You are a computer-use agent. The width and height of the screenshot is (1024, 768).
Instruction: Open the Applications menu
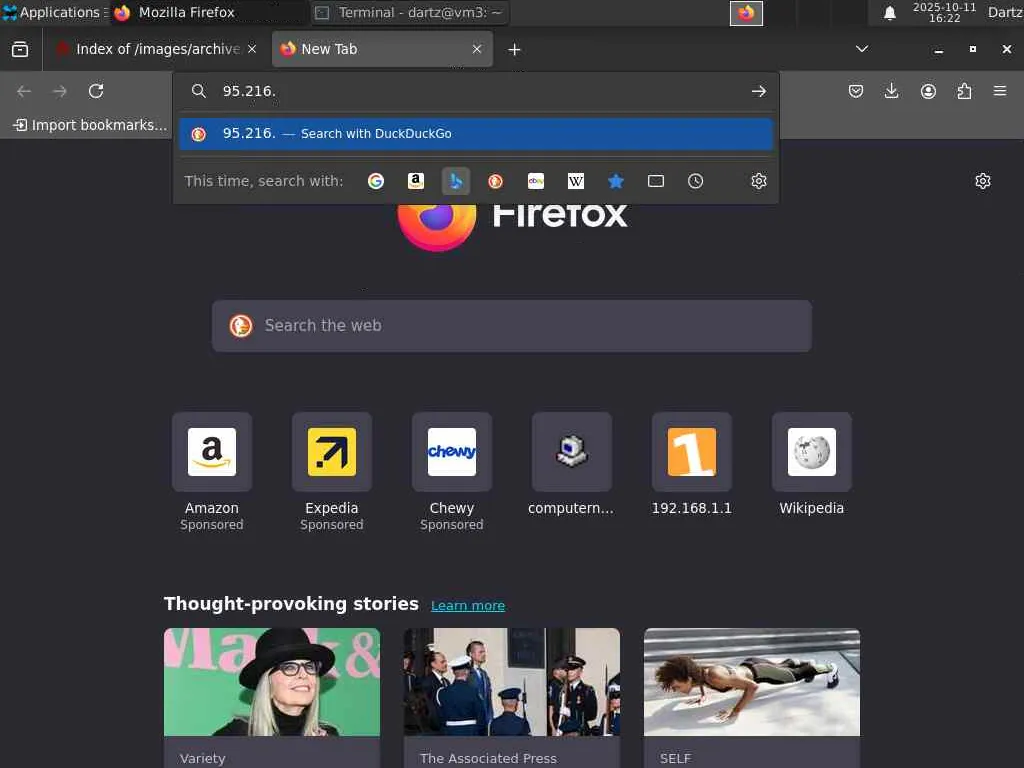(x=54, y=12)
